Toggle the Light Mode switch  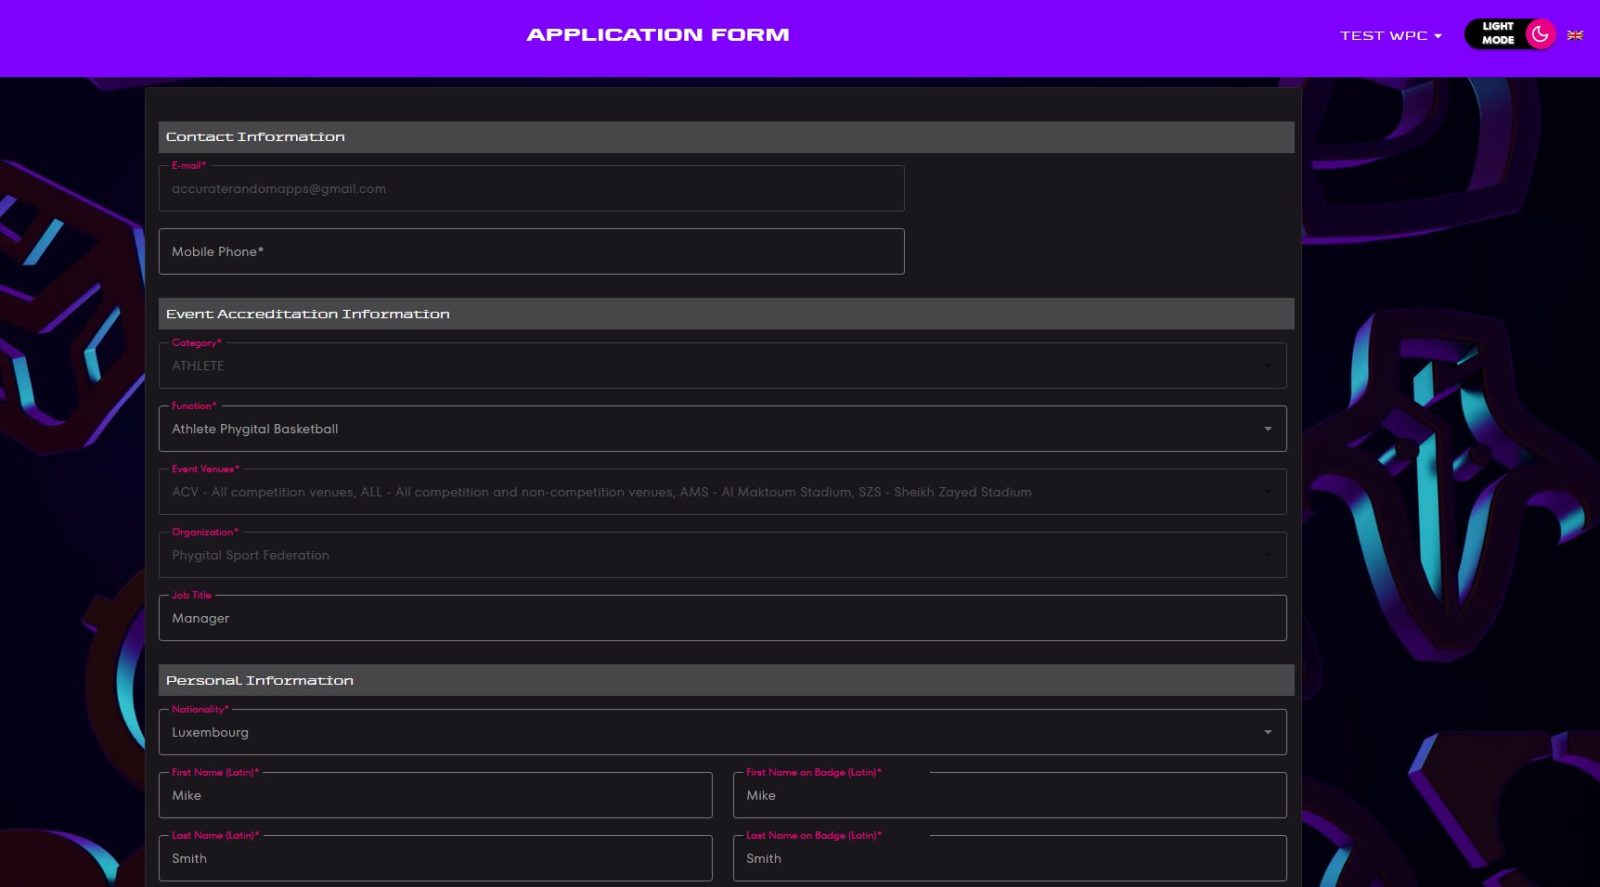(x=1510, y=34)
